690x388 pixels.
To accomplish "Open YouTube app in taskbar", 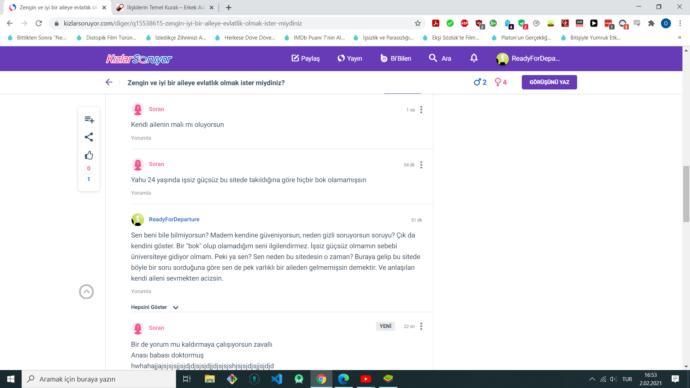I will 366,379.
